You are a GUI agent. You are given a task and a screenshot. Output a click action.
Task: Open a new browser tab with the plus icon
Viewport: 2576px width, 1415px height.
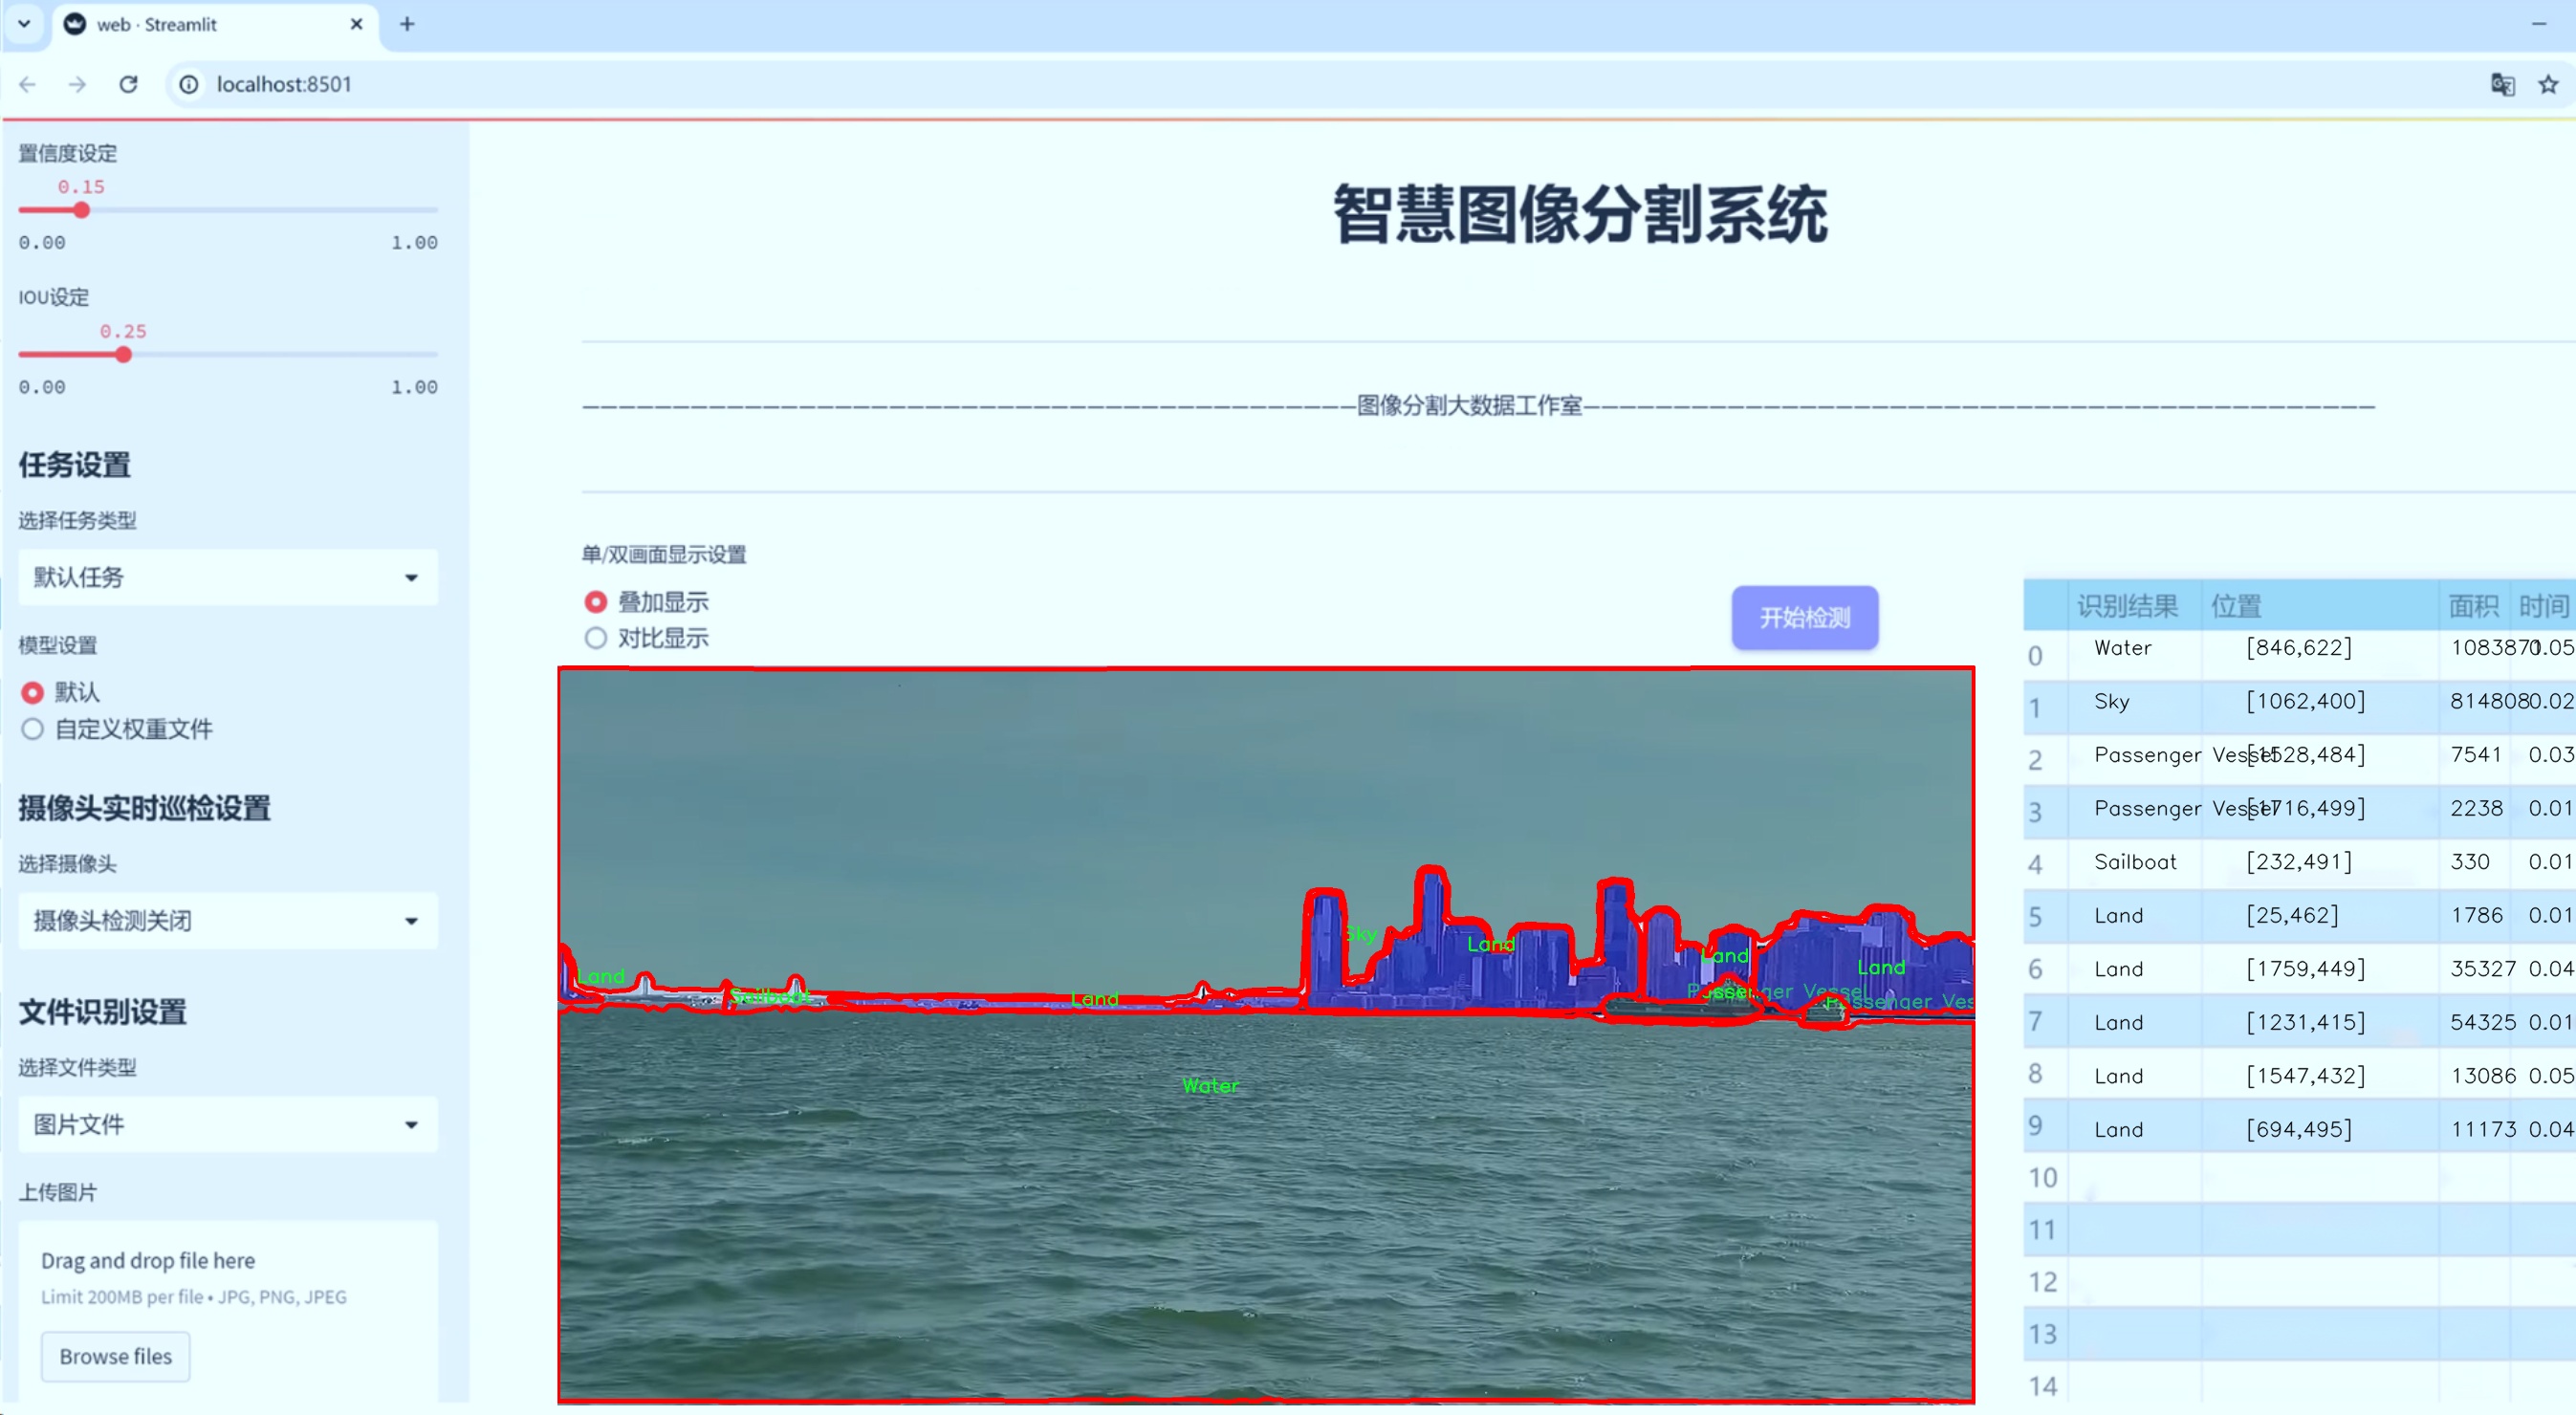[x=407, y=24]
